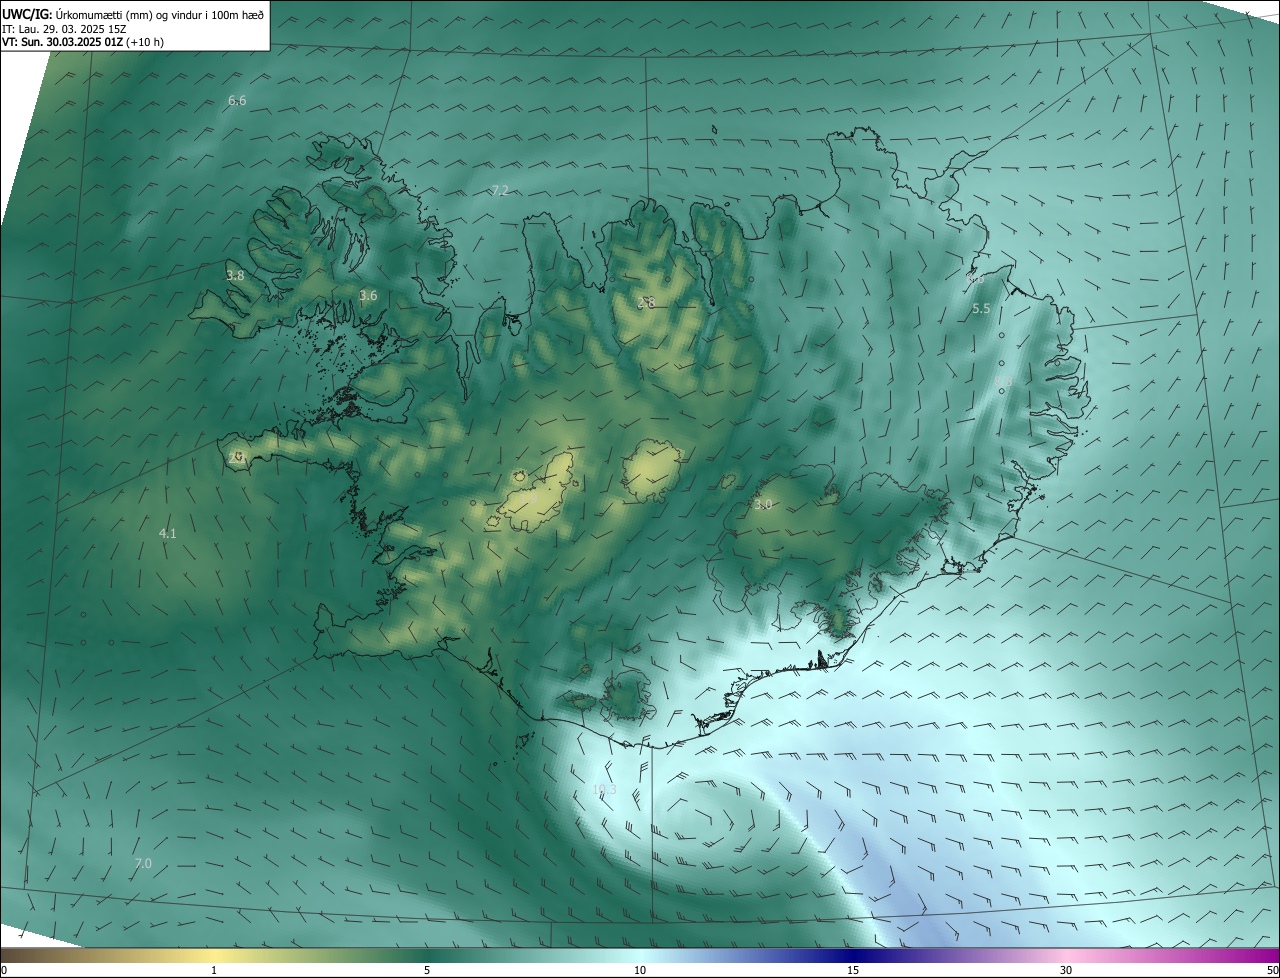Click the 3.8 value label in the Westfjords
This screenshot has width=1280, height=978.
pos(235,275)
